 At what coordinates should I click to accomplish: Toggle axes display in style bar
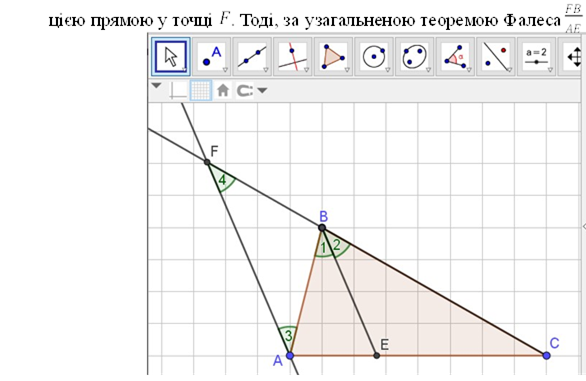[x=177, y=90]
